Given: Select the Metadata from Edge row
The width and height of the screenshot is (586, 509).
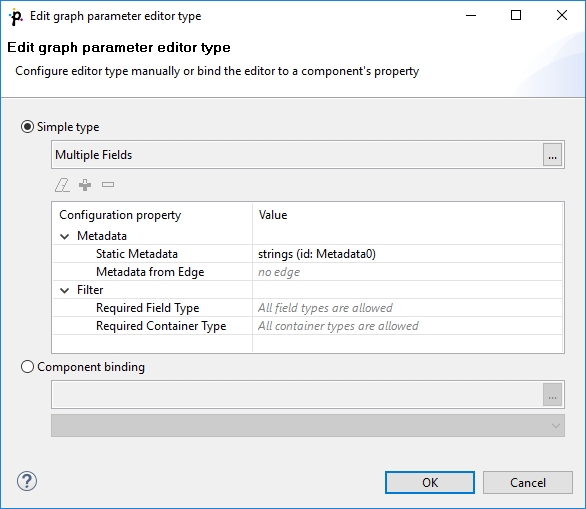Looking at the screenshot, I should 308,272.
